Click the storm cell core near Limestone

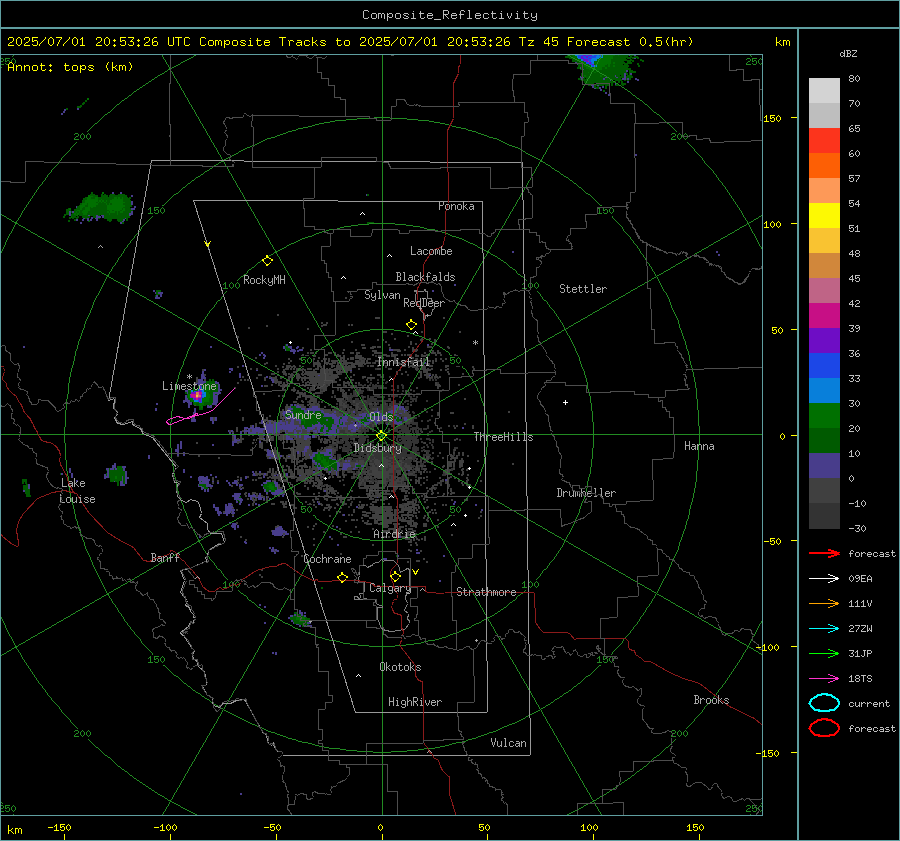(197, 395)
